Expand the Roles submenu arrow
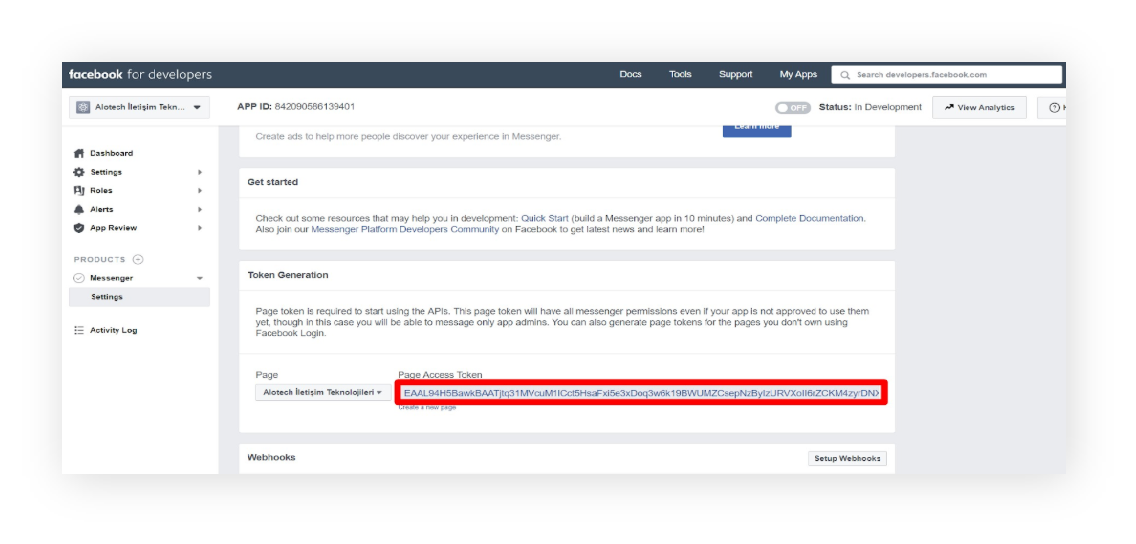Viewport: 1136px width, 544px height. [200, 191]
